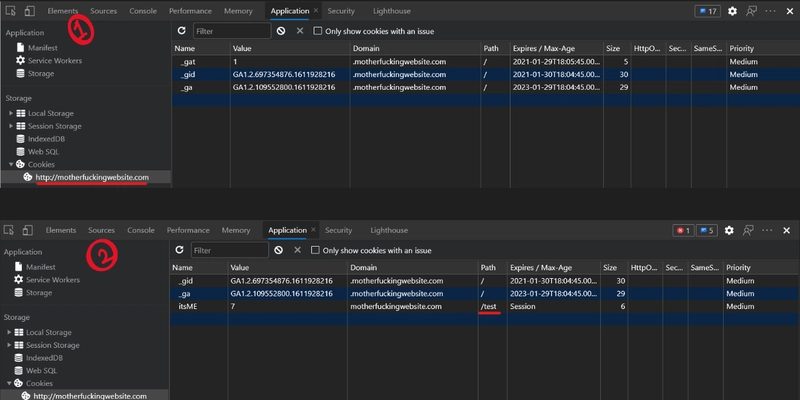Image resolution: width=800 pixels, height=400 pixels.
Task: Toggle device emulation icon in upper DevTools panel
Action: [30, 11]
